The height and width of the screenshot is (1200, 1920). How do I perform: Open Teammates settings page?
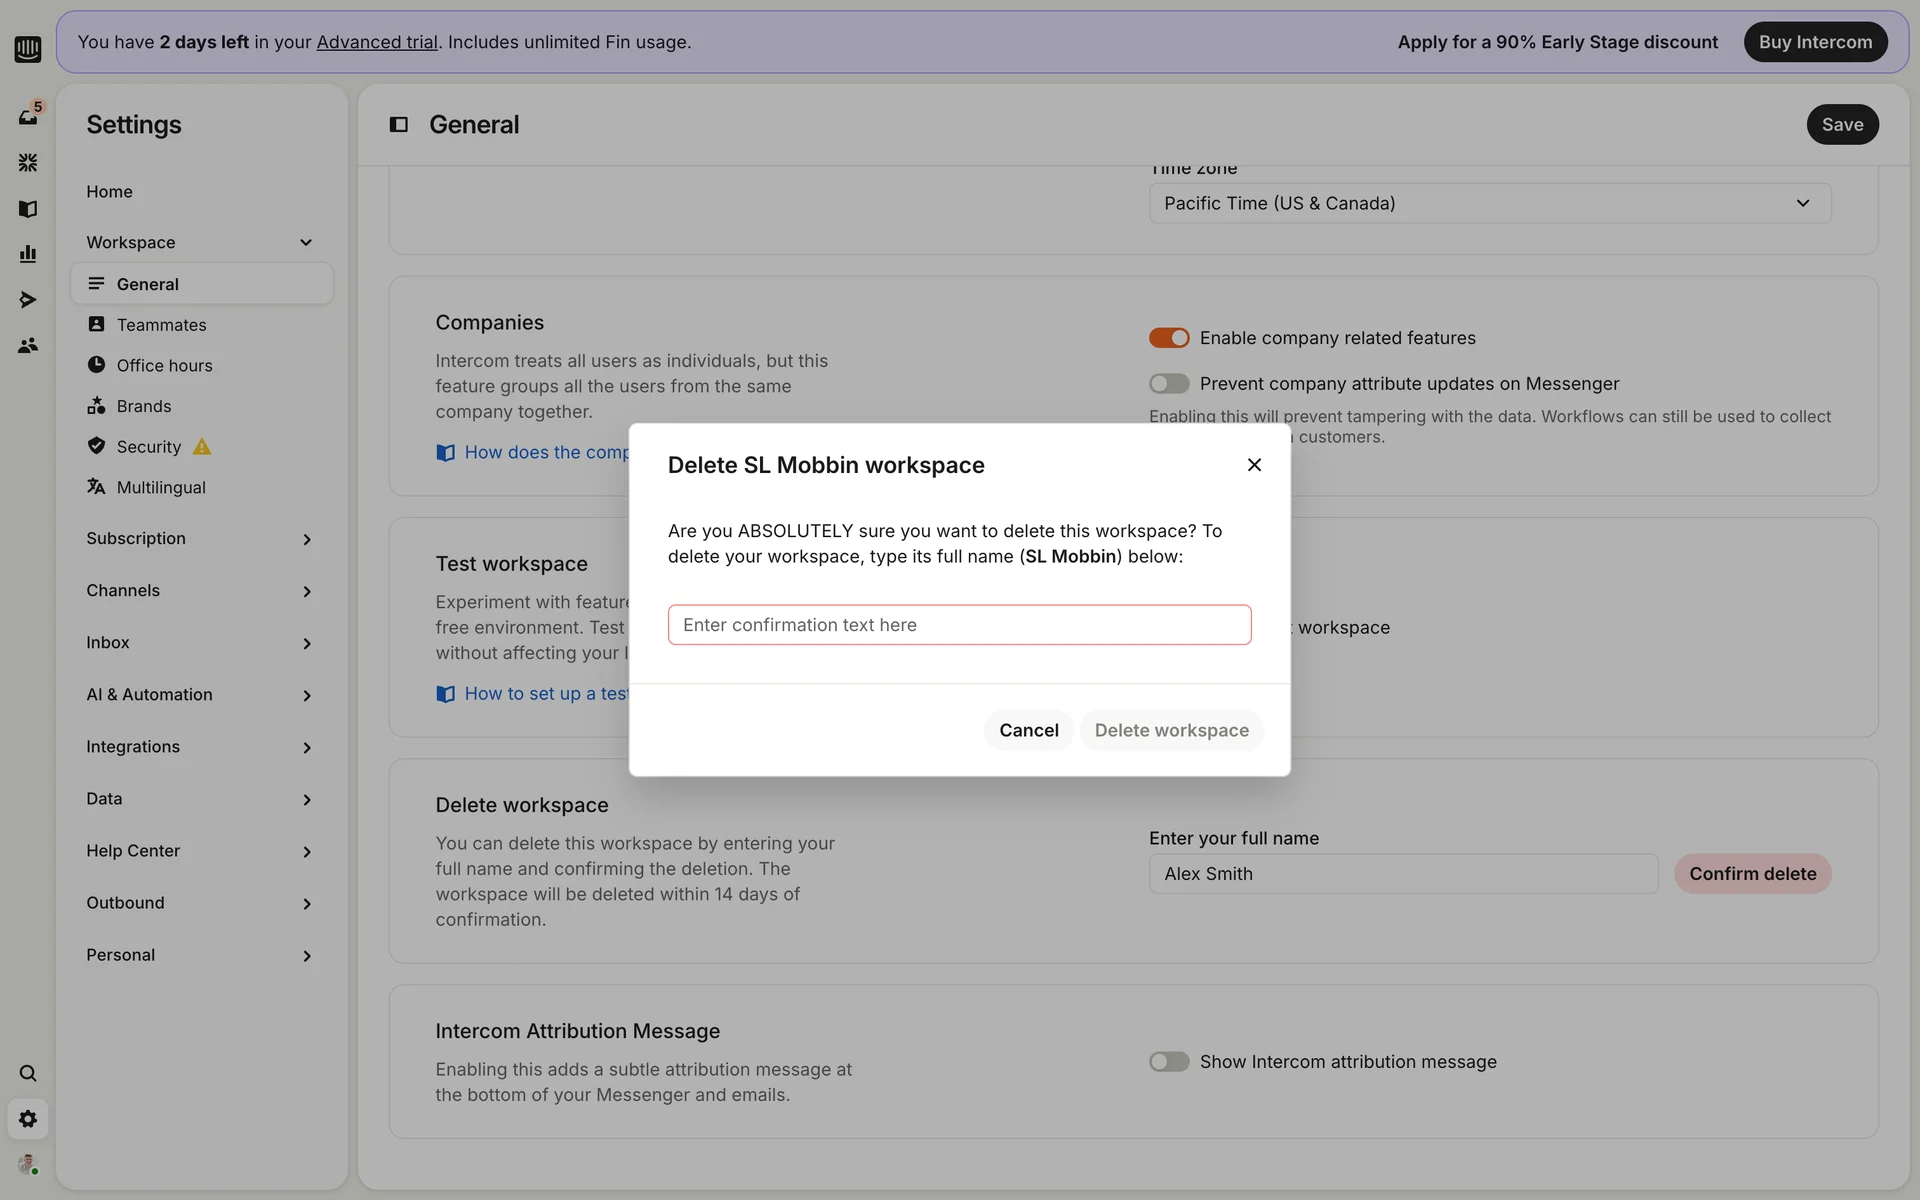[x=161, y=325]
